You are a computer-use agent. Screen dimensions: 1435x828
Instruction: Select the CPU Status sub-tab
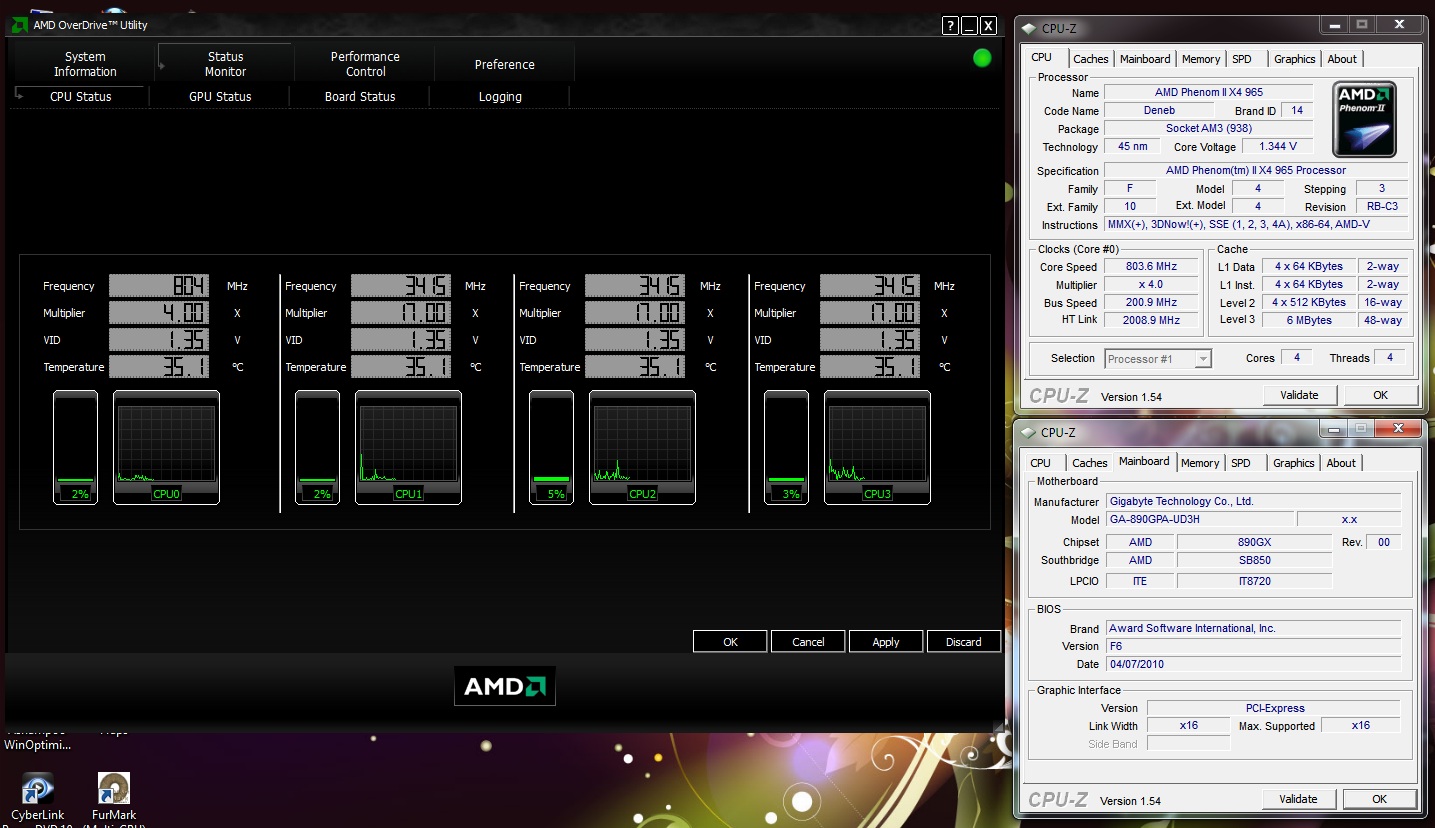(x=81, y=97)
